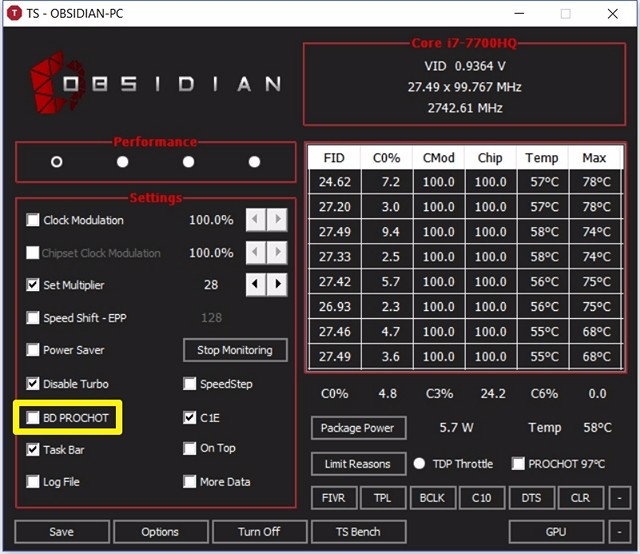Click the C0% column header
This screenshot has height=554, width=640.
pyautogui.click(x=387, y=158)
